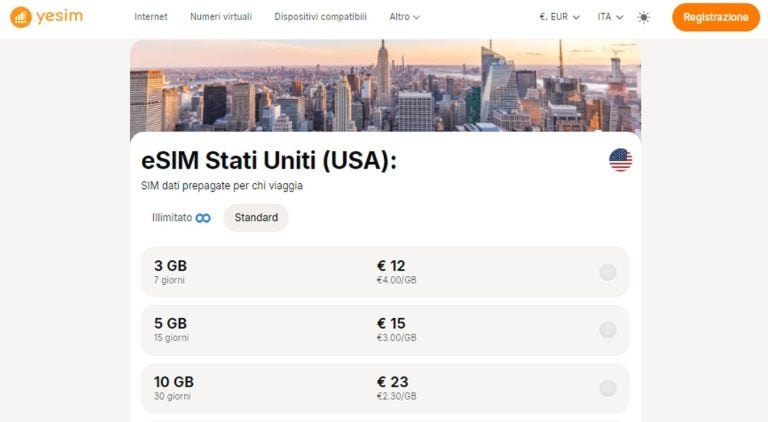Select the 10 GB plan radio button
Image resolution: width=768 pixels, height=422 pixels.
607,388
